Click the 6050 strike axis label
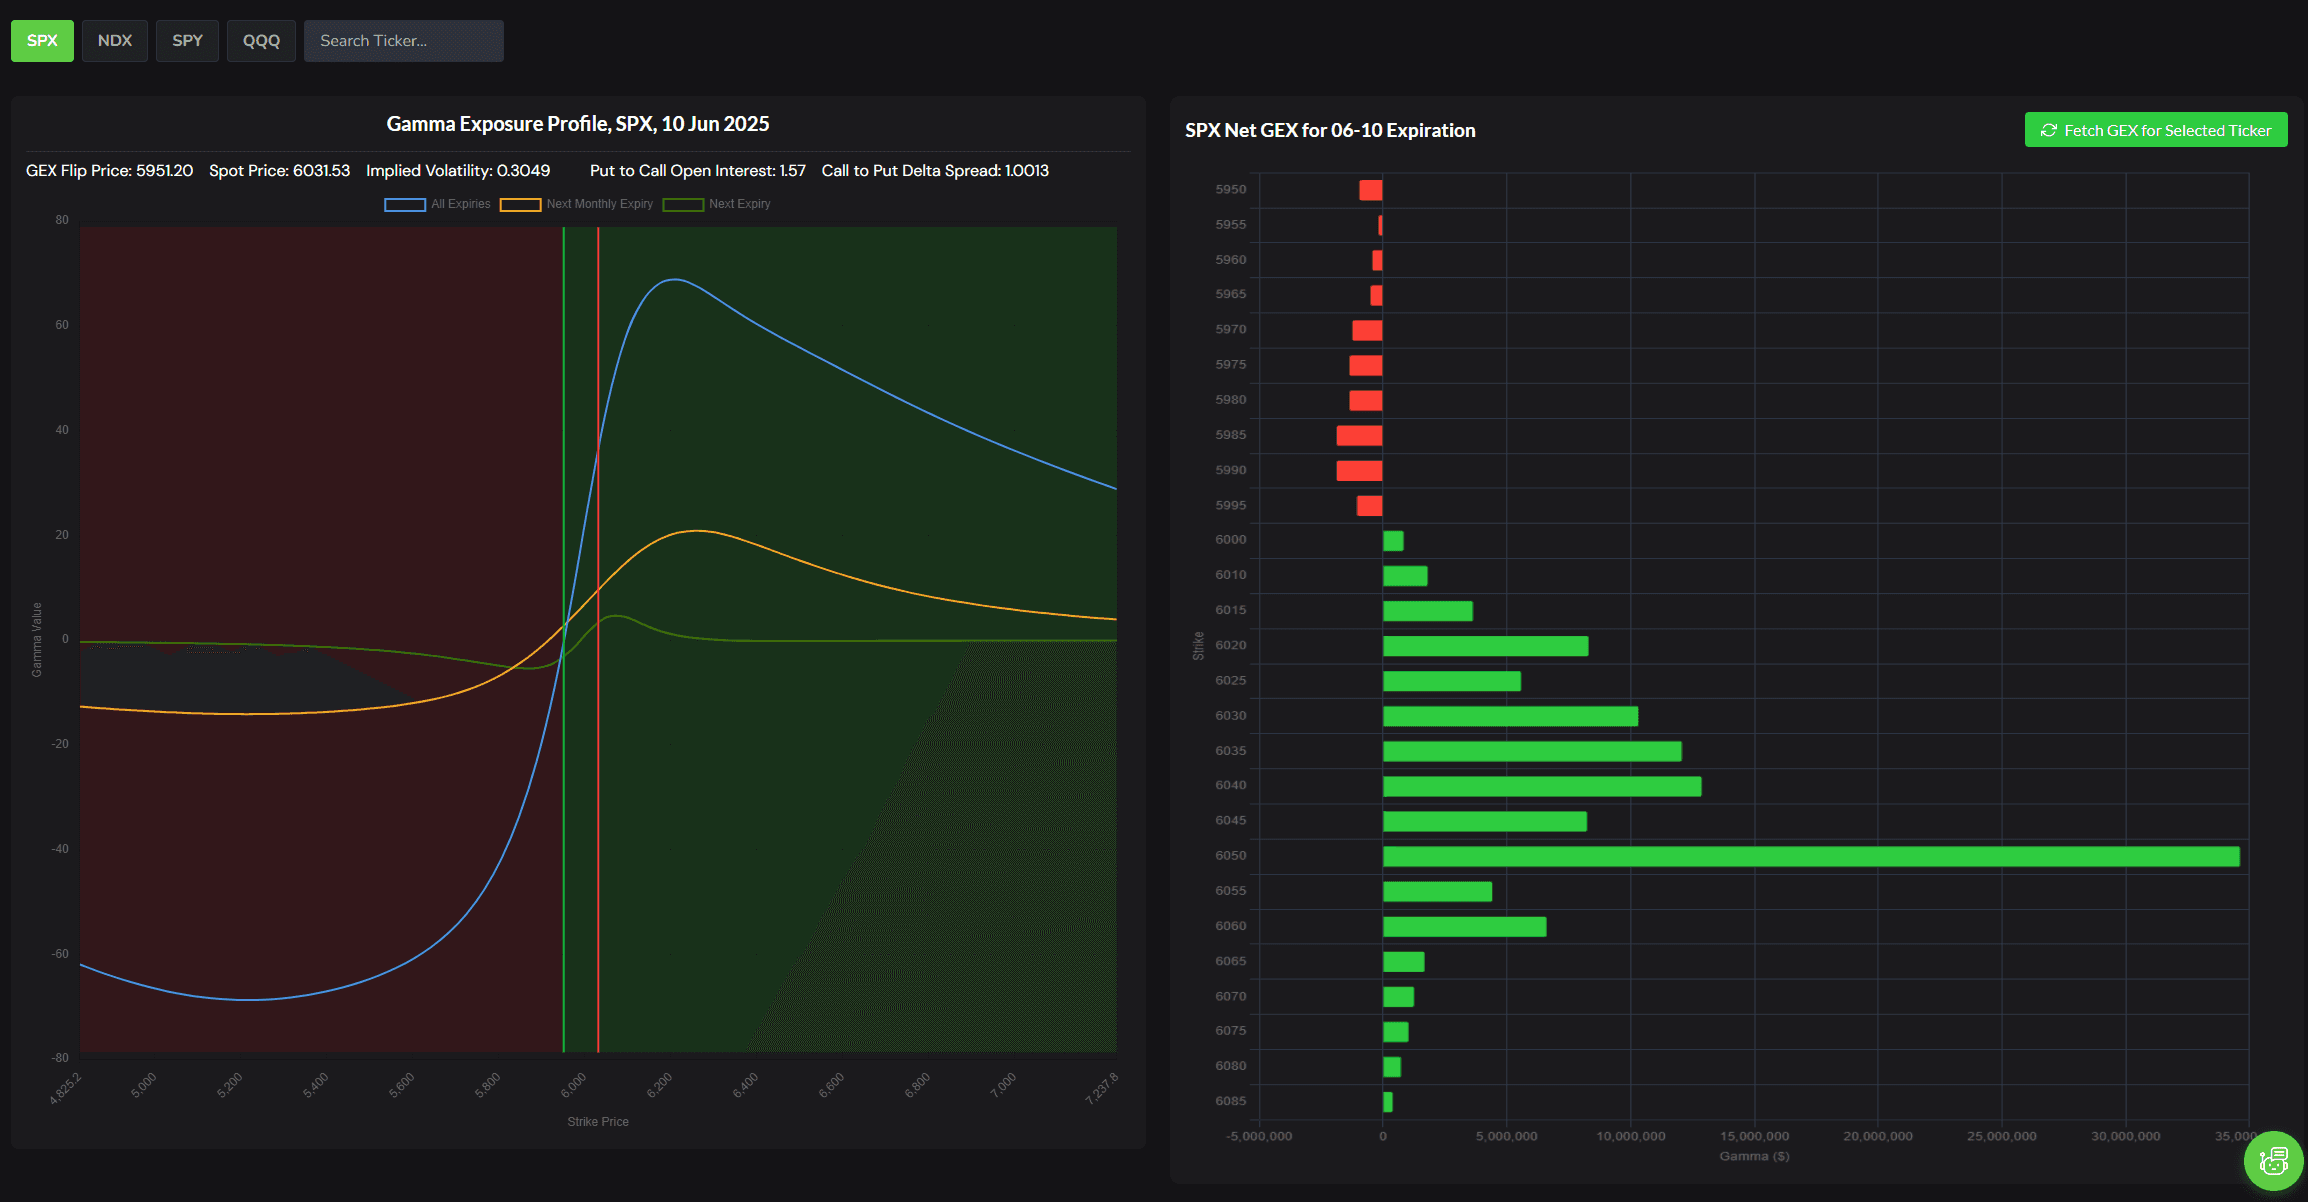Image resolution: width=2308 pixels, height=1202 pixels. click(1231, 856)
